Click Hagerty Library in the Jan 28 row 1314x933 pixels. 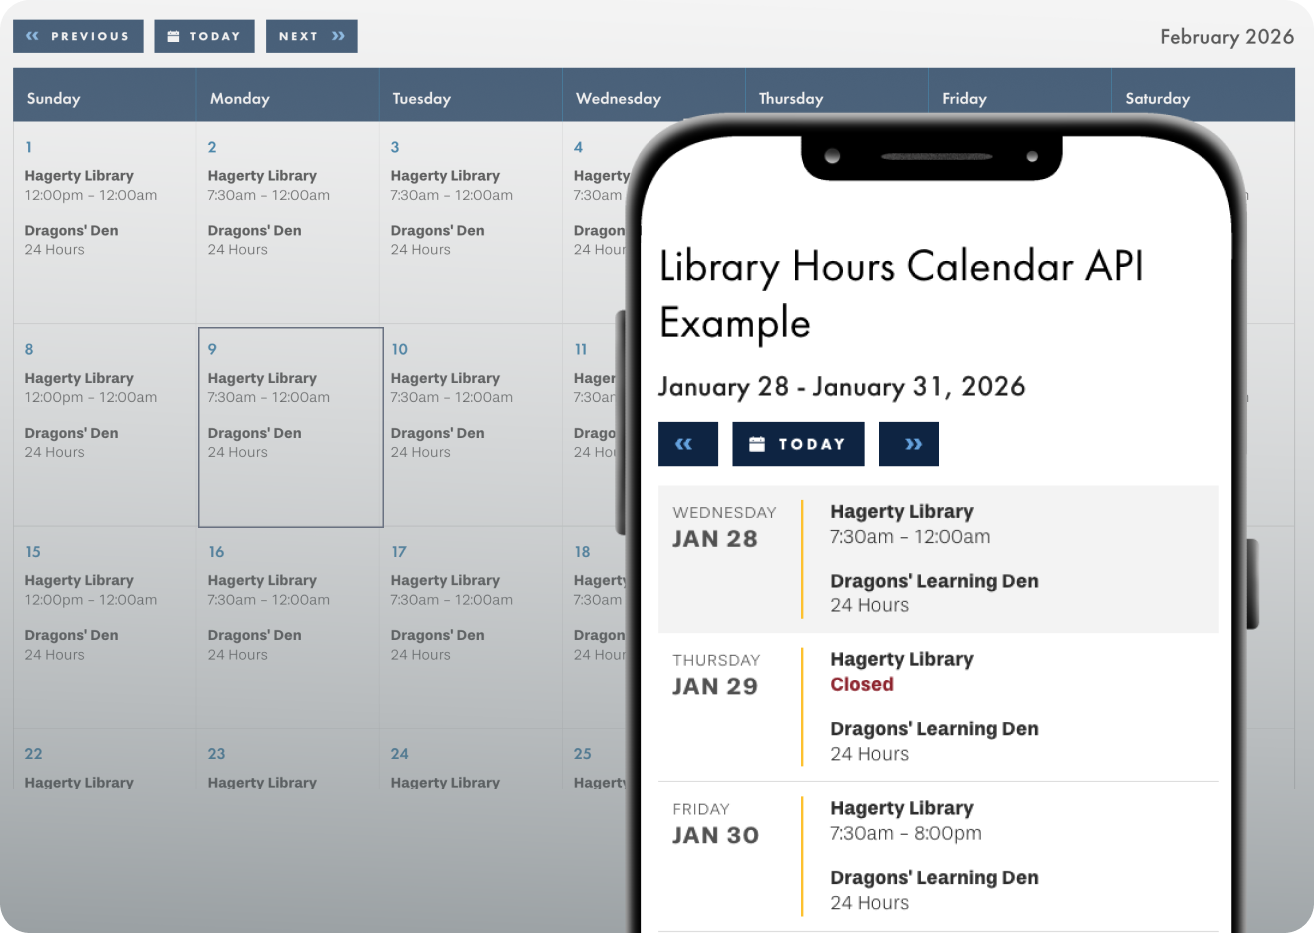click(x=902, y=512)
